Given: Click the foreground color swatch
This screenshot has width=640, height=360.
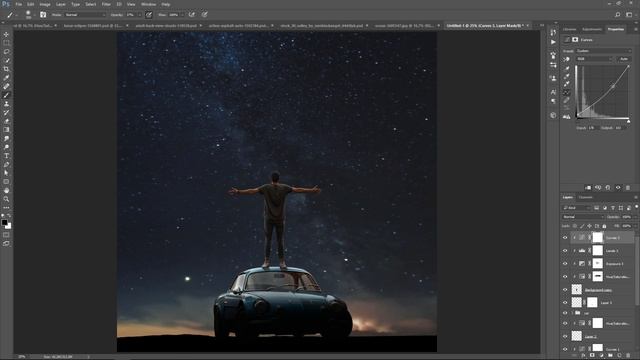Looking at the screenshot, I should (x=4, y=222).
